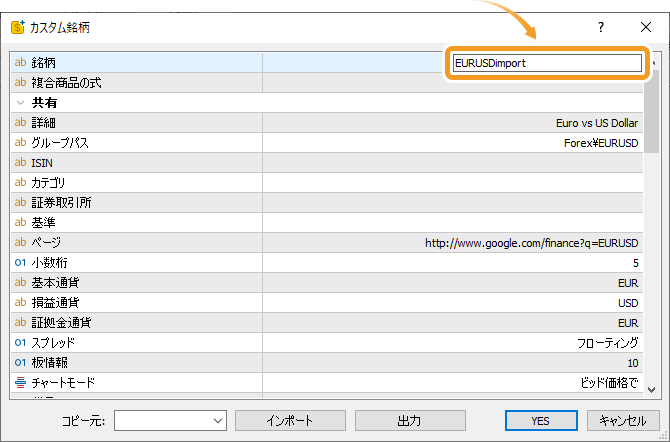Image resolution: width=670 pixels, height=442 pixels.
Task: Select the グループパス row label
Action: [60, 143]
